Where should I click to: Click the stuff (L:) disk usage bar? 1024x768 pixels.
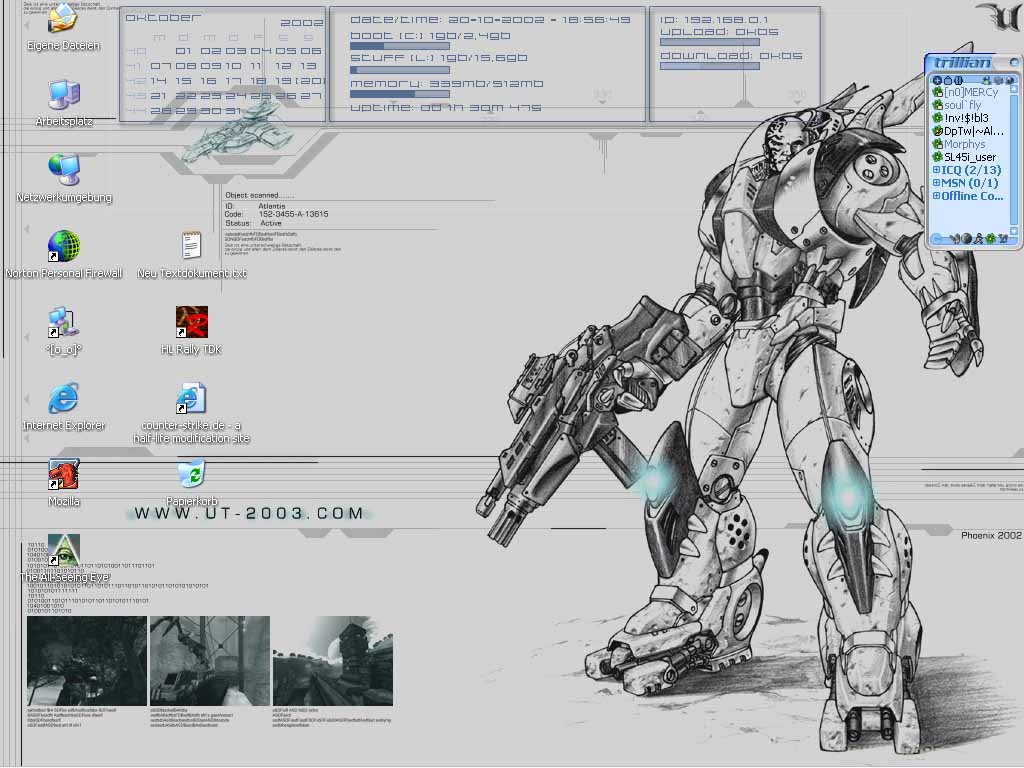click(400, 70)
